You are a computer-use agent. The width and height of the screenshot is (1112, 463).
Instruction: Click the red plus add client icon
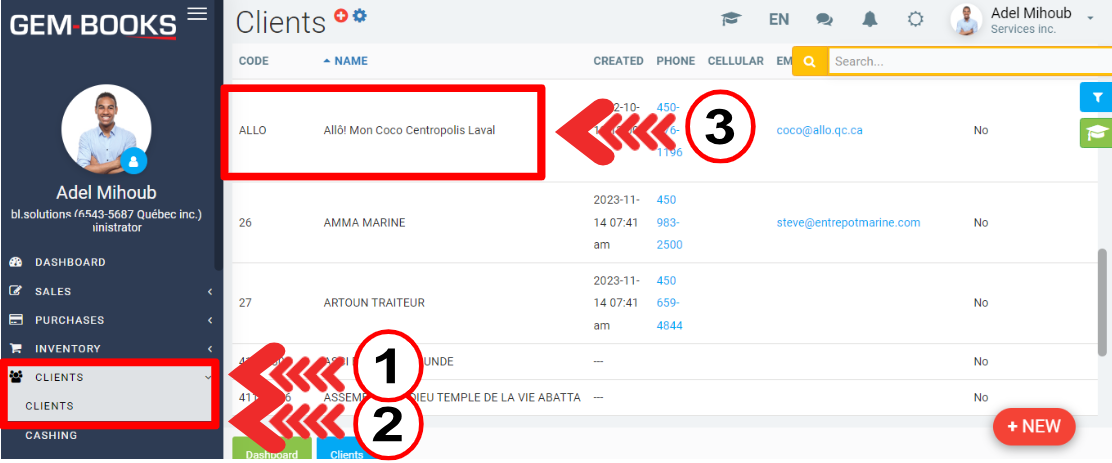tap(341, 15)
